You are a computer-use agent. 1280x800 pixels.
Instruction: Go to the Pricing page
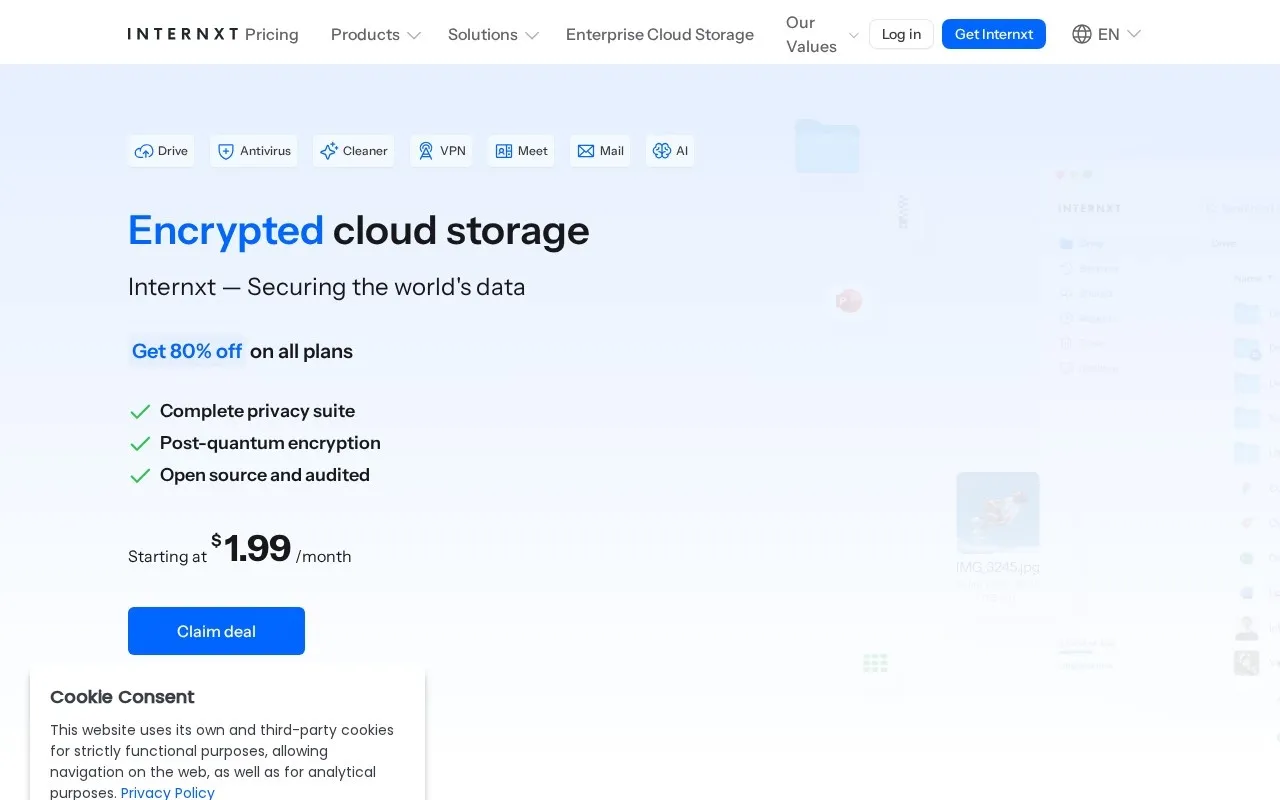tap(272, 34)
